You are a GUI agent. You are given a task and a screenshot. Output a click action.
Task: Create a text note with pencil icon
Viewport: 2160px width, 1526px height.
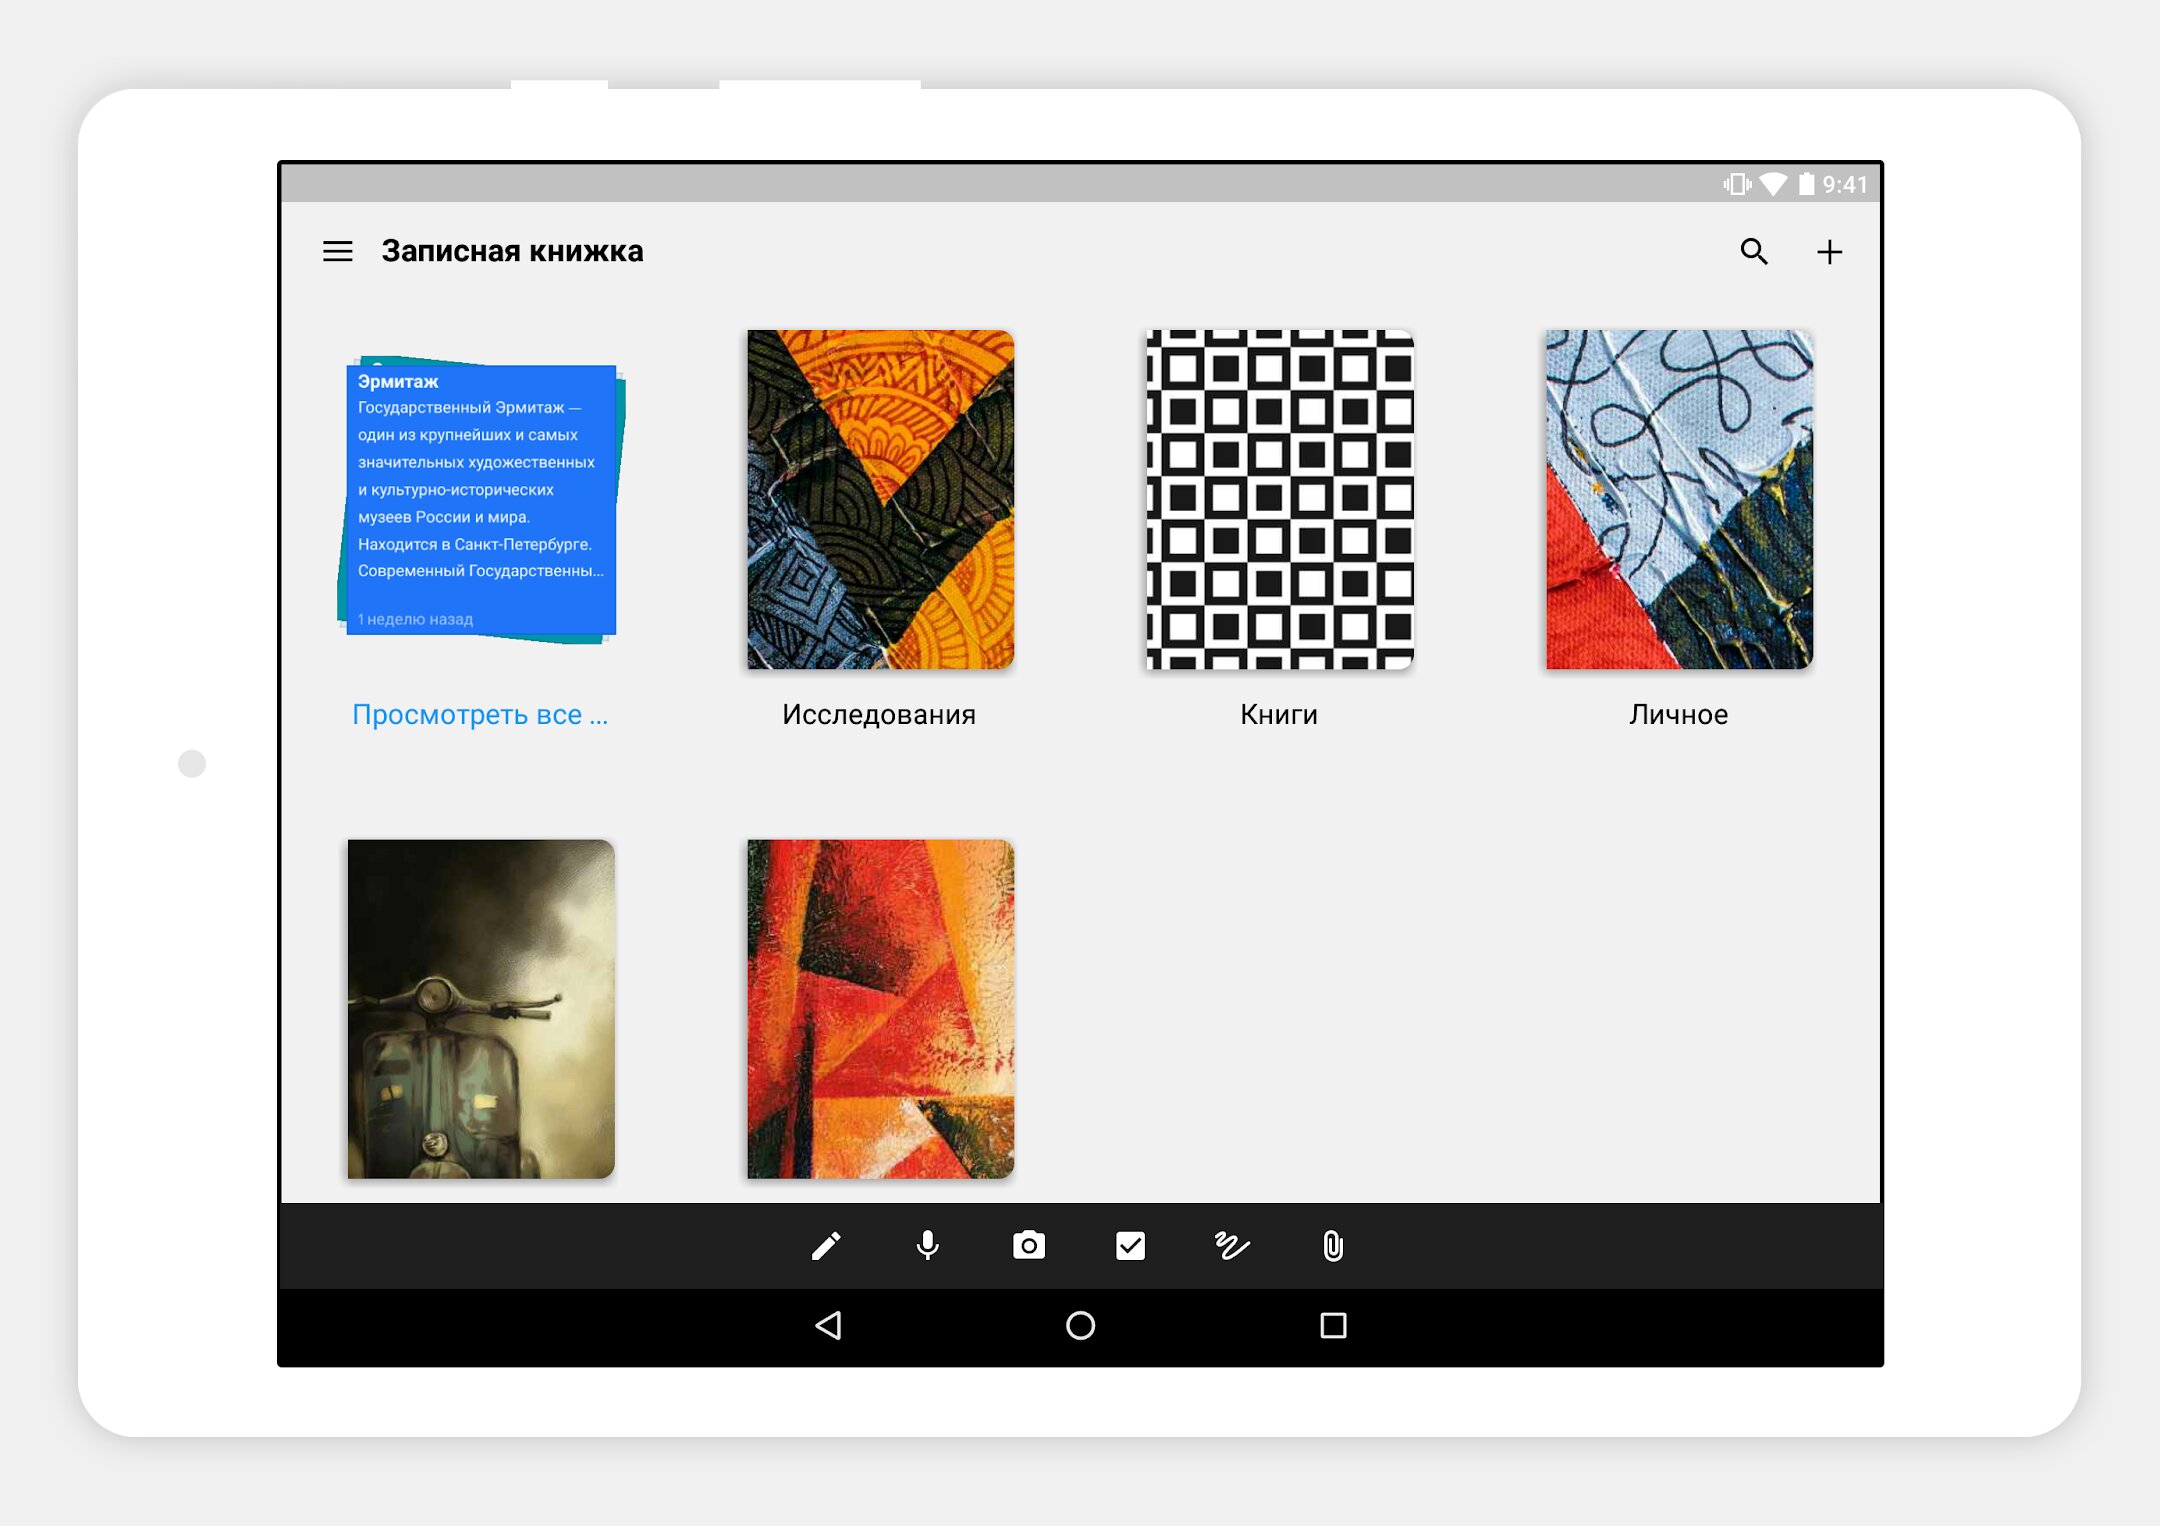point(826,1245)
